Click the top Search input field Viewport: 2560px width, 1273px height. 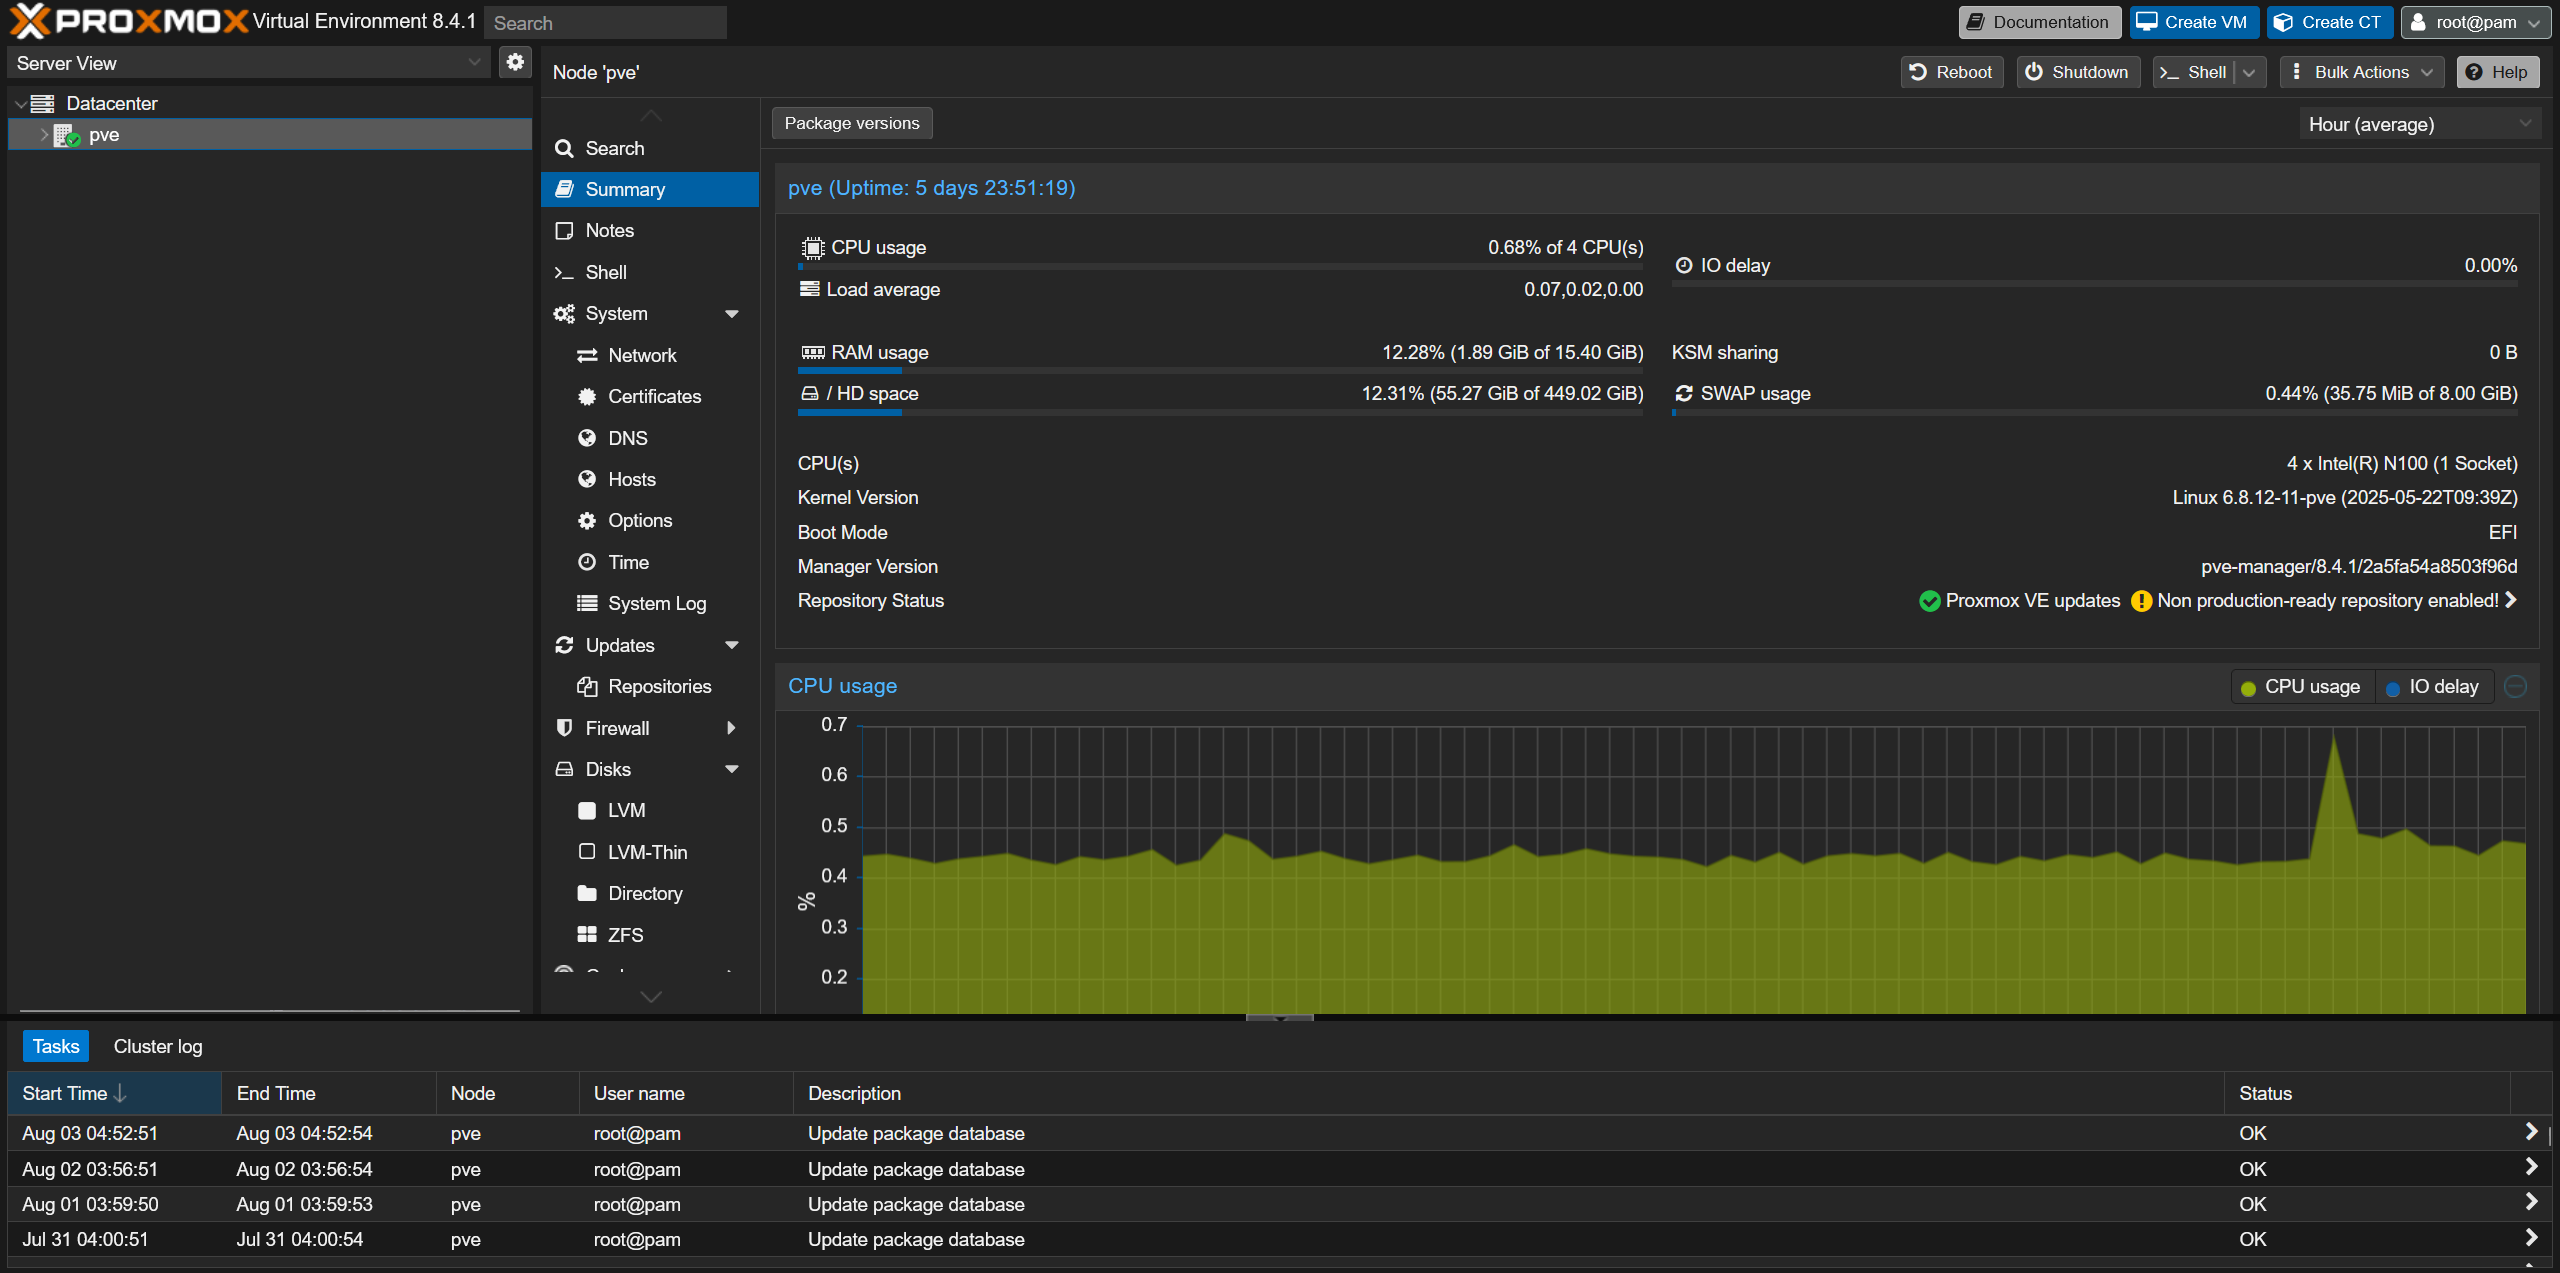tap(605, 22)
